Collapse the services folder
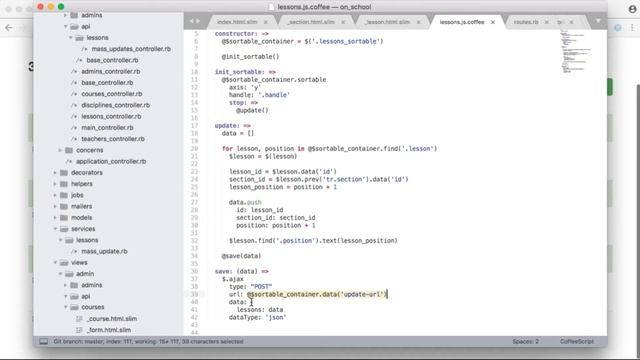Viewport: 640px width, 360px height. (x=55, y=229)
